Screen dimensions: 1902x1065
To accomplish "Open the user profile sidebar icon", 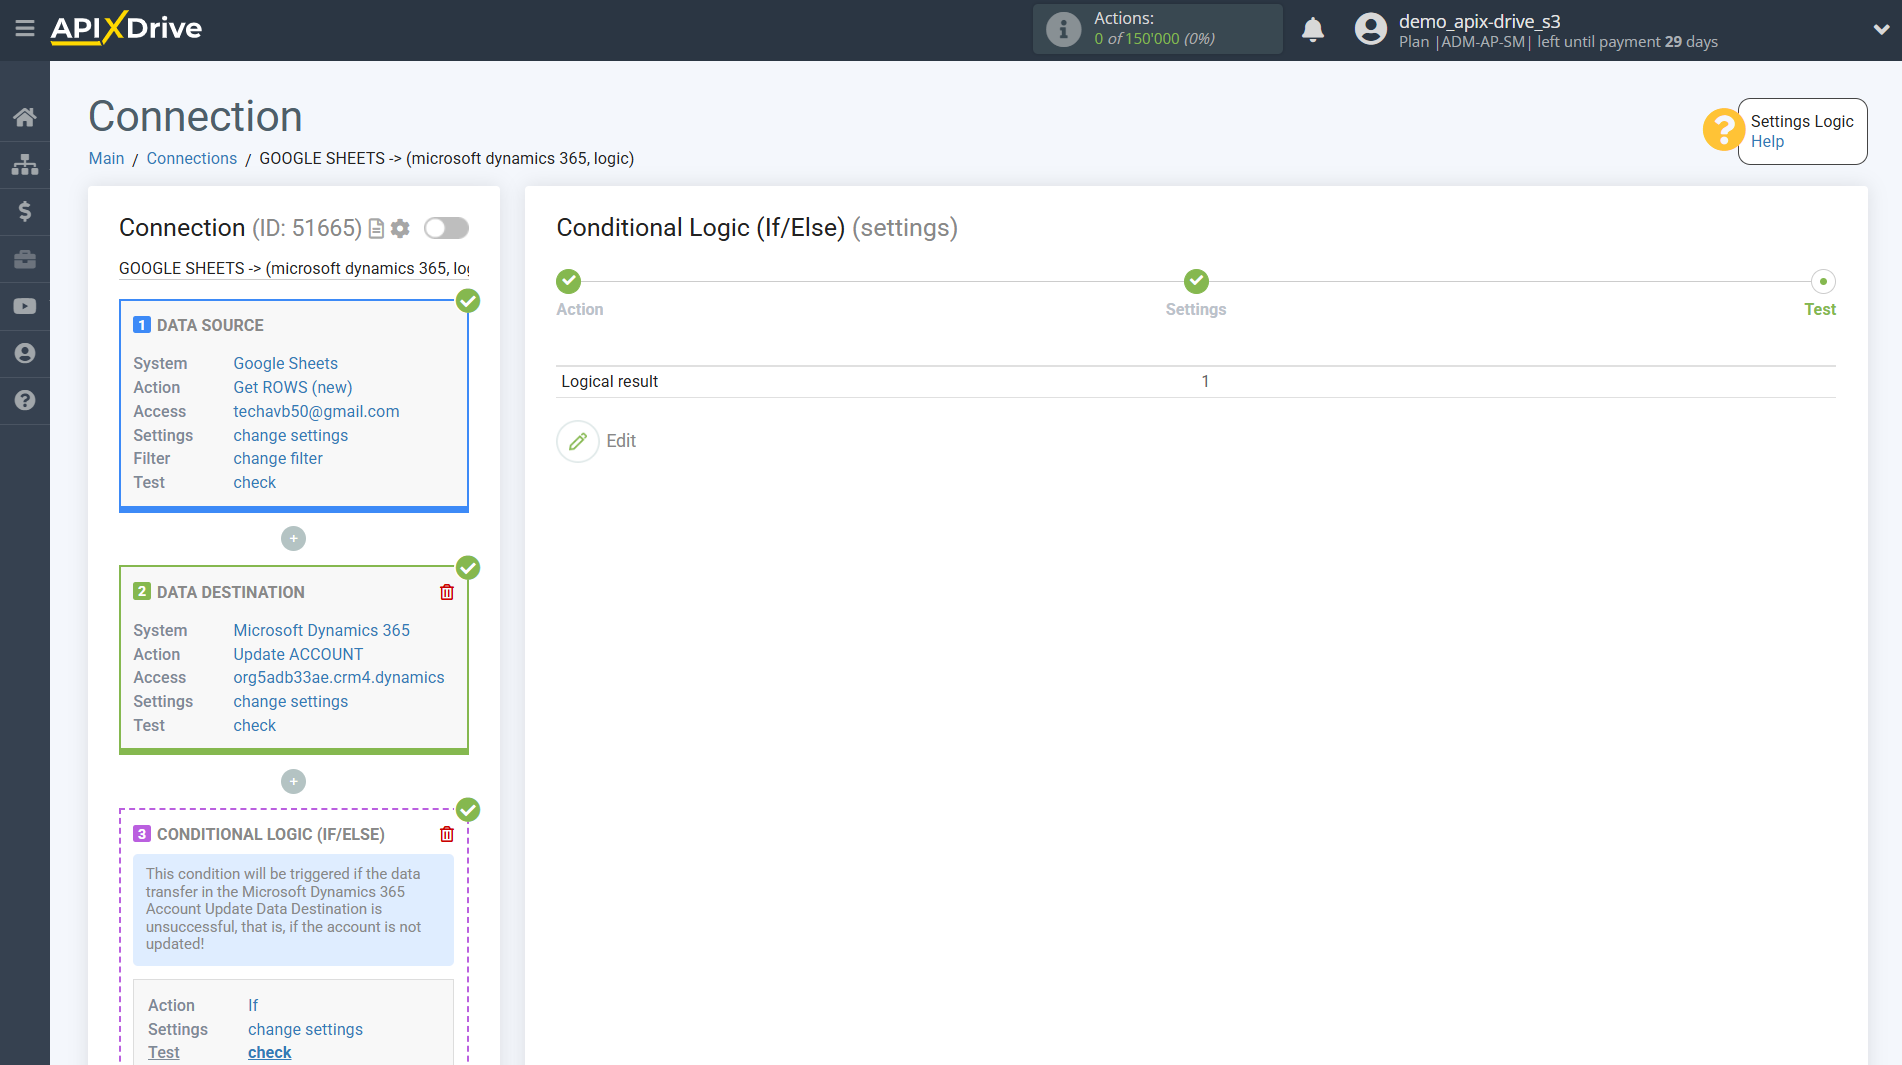I will click(25, 353).
